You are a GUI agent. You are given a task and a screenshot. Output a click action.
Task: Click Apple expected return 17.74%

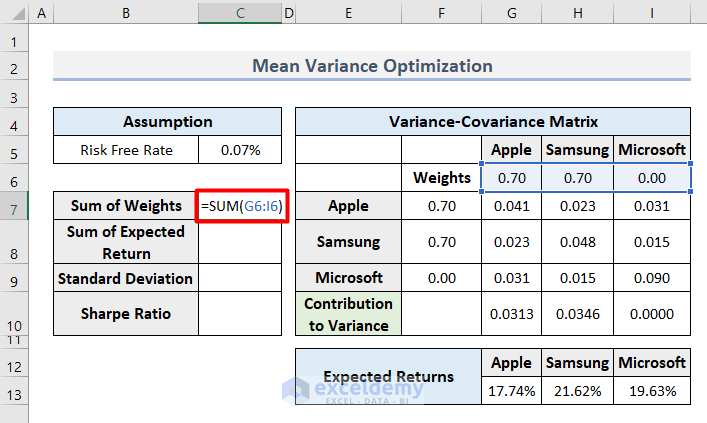tap(511, 391)
